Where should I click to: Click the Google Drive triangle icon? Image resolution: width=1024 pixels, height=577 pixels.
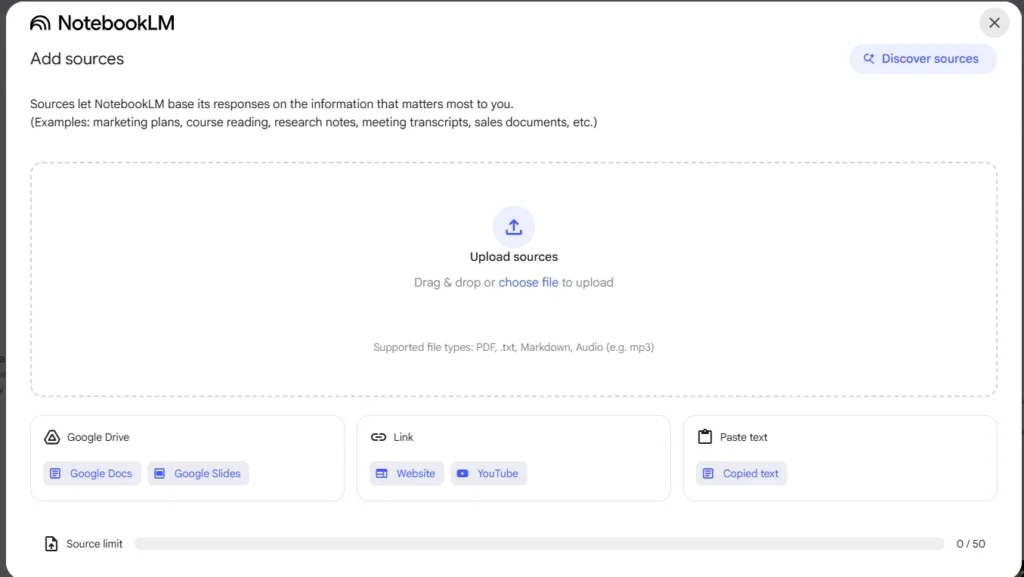pyautogui.click(x=52, y=437)
